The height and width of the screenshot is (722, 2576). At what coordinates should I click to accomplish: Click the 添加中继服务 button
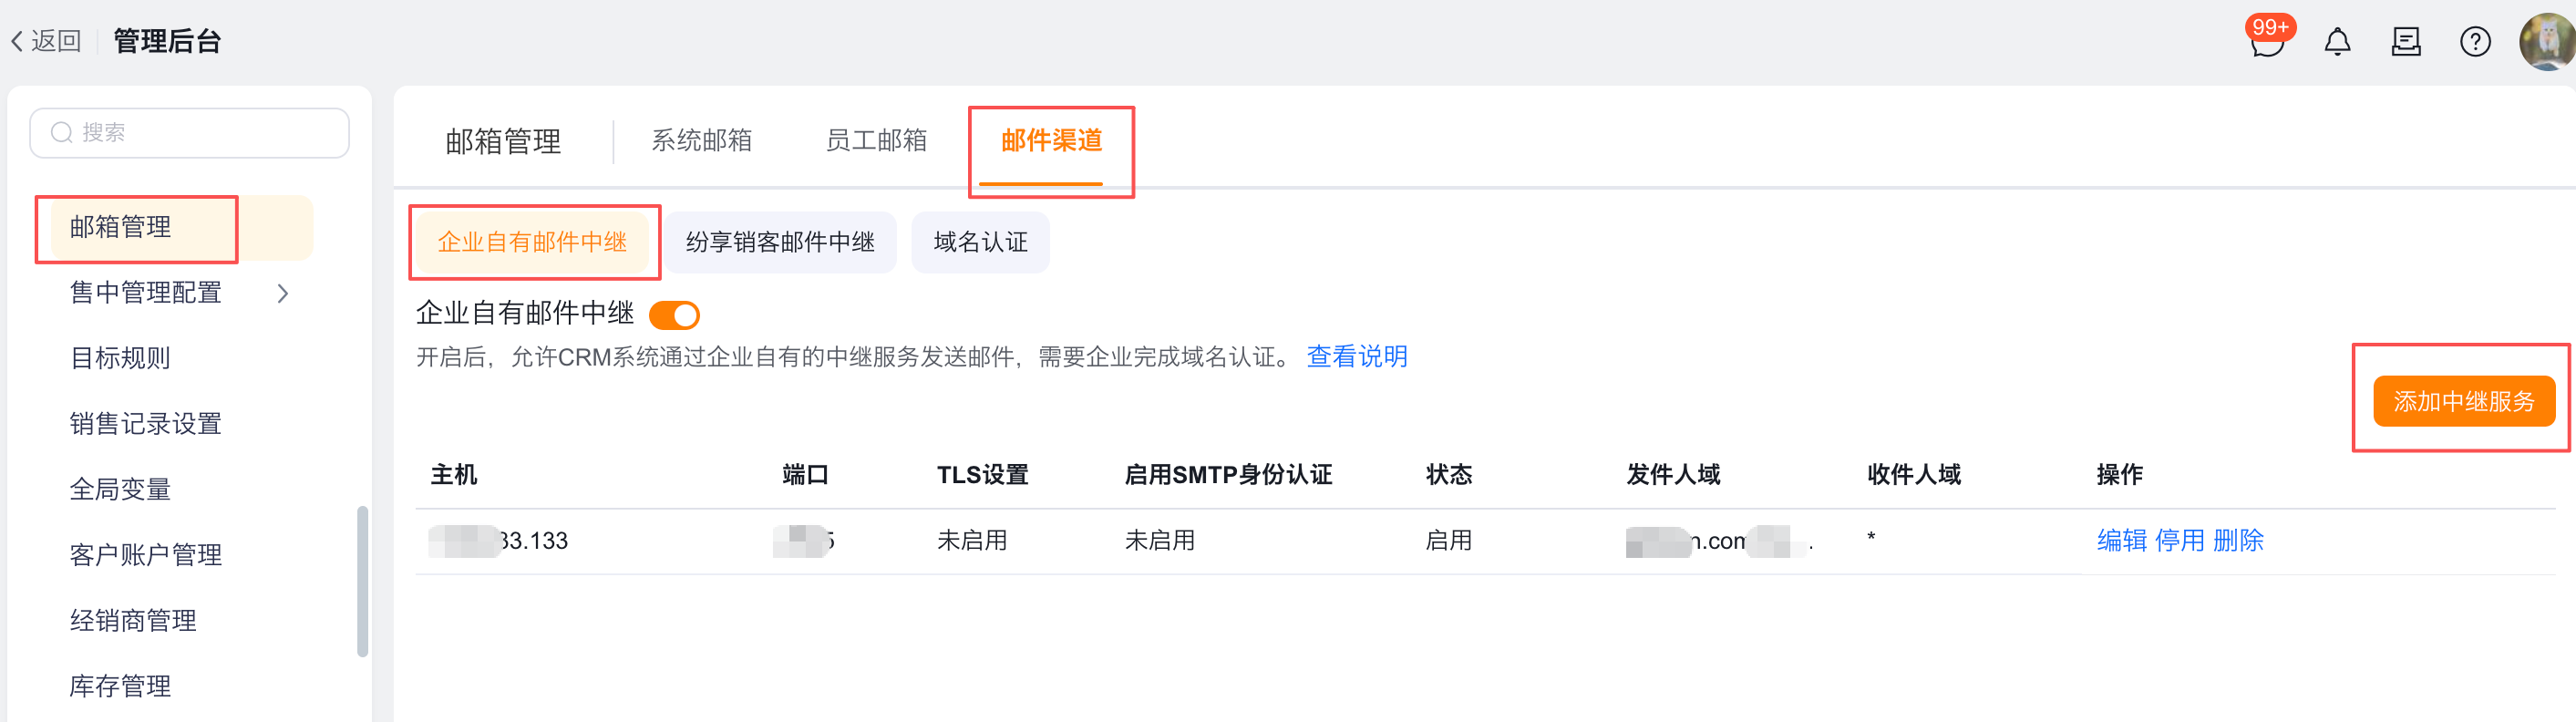(2463, 402)
